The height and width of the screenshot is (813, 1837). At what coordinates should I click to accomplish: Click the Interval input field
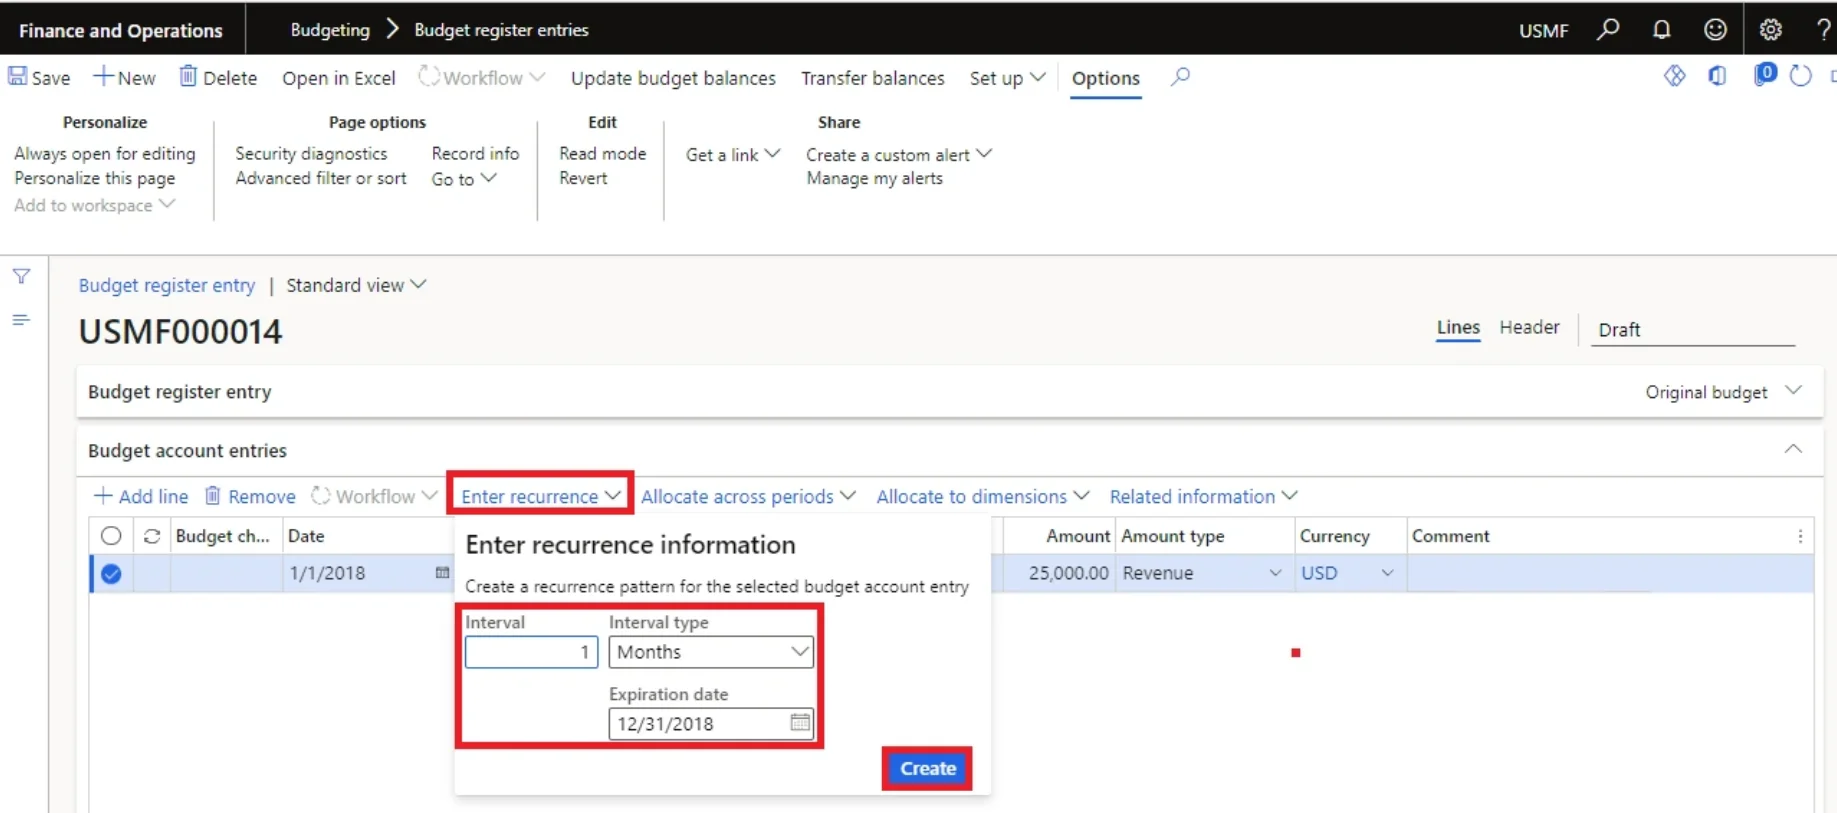click(531, 652)
